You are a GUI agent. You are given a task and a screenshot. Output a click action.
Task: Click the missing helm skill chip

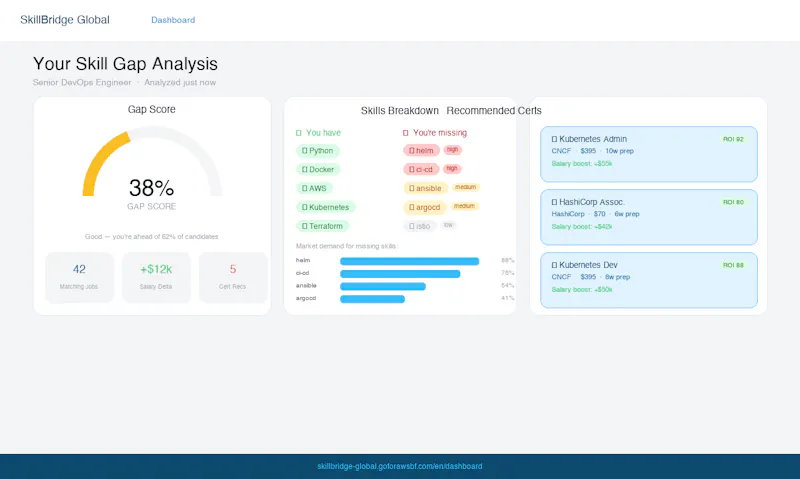421,150
